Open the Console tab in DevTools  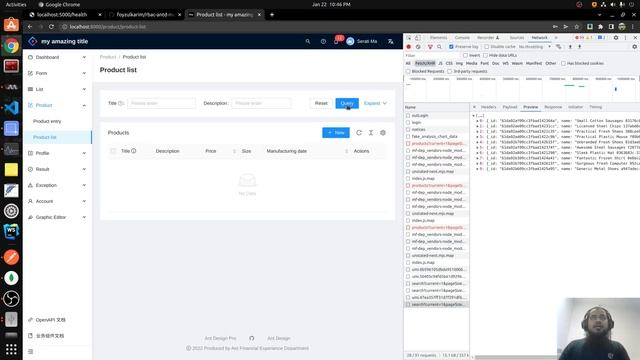(x=462, y=38)
